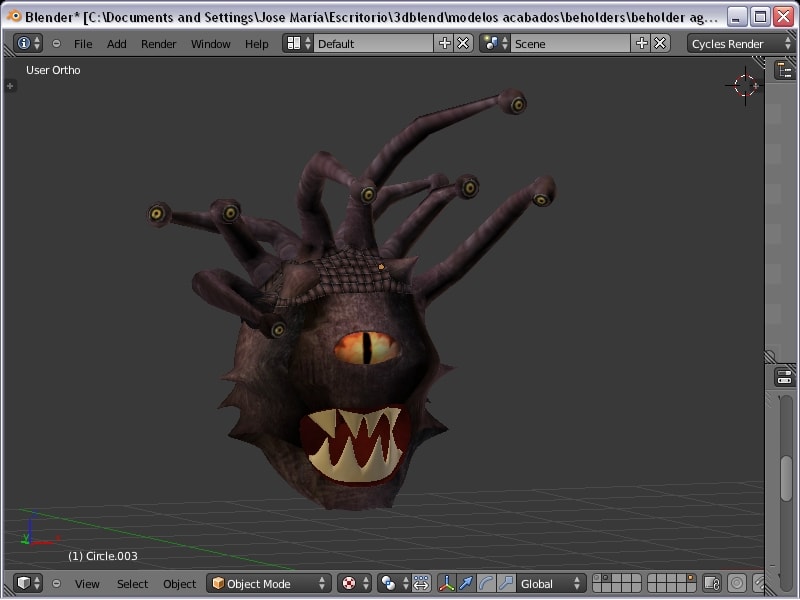
Task: Select the last layer with orange dot
Action: tap(690, 578)
